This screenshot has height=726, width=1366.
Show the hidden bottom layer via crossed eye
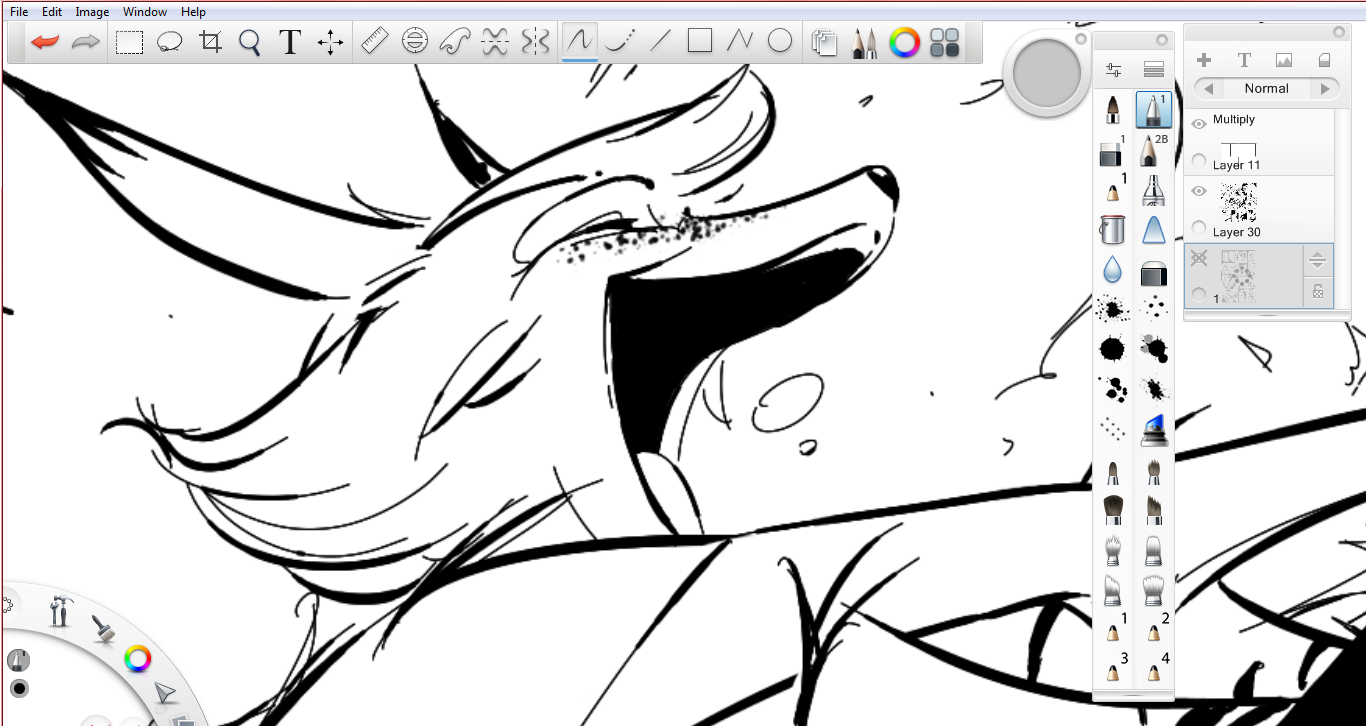(1199, 259)
